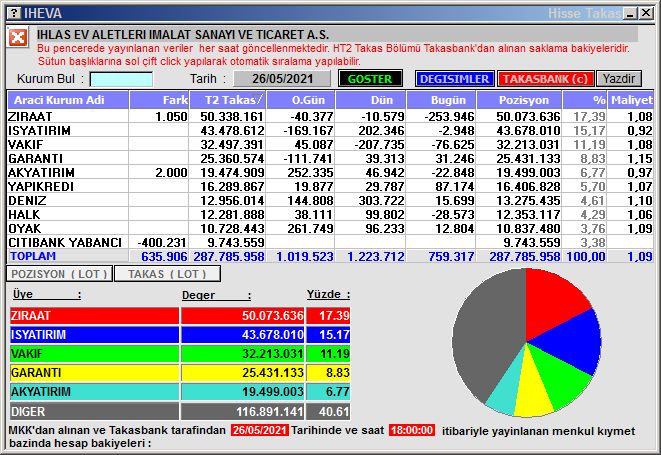
Task: Select the VAKIF row in table
Action: click(330, 144)
